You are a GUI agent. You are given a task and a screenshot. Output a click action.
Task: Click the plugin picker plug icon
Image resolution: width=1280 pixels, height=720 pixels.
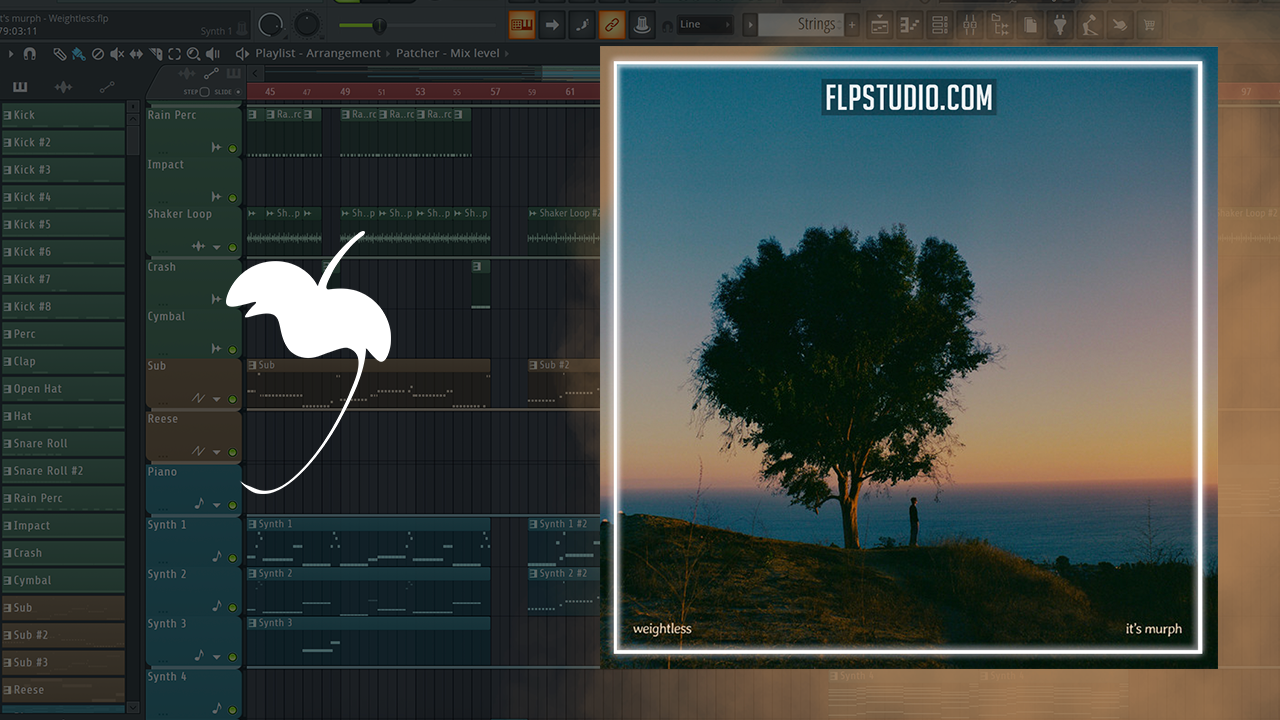point(1059,24)
